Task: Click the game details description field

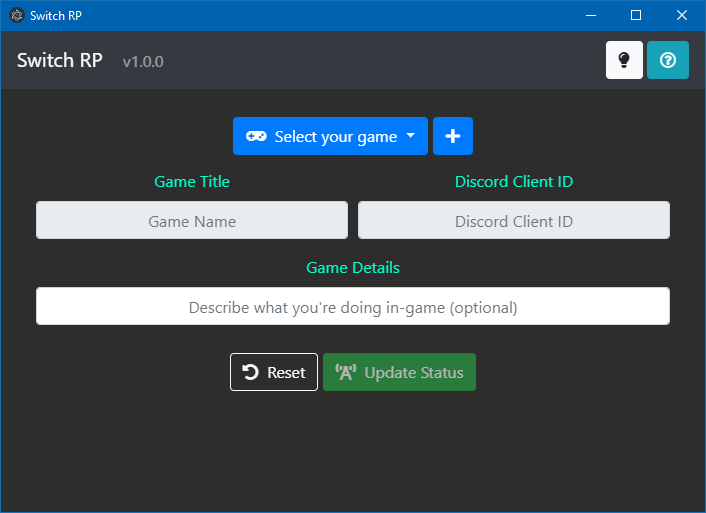Action: [353, 306]
